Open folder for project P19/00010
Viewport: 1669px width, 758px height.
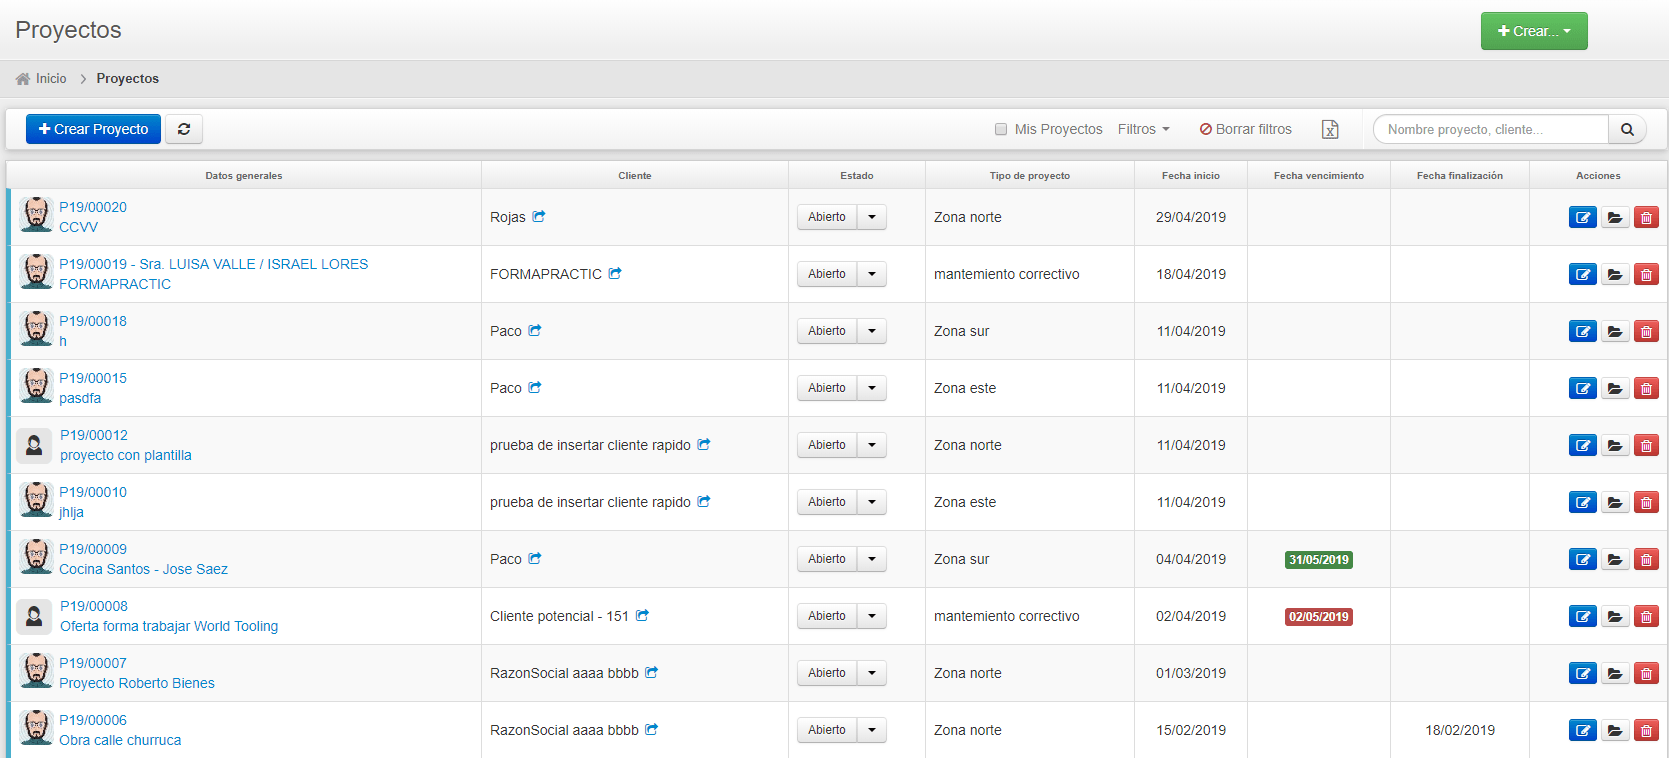(x=1615, y=502)
